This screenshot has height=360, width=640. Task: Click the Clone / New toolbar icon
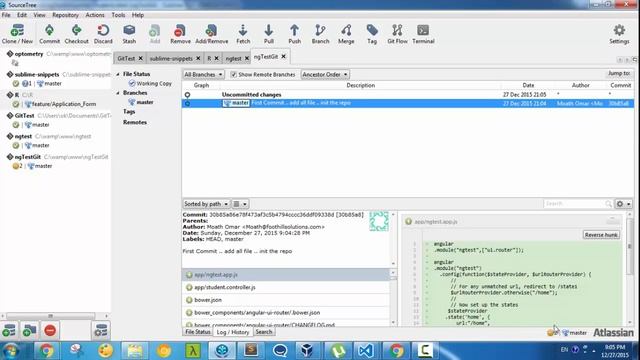point(17,34)
